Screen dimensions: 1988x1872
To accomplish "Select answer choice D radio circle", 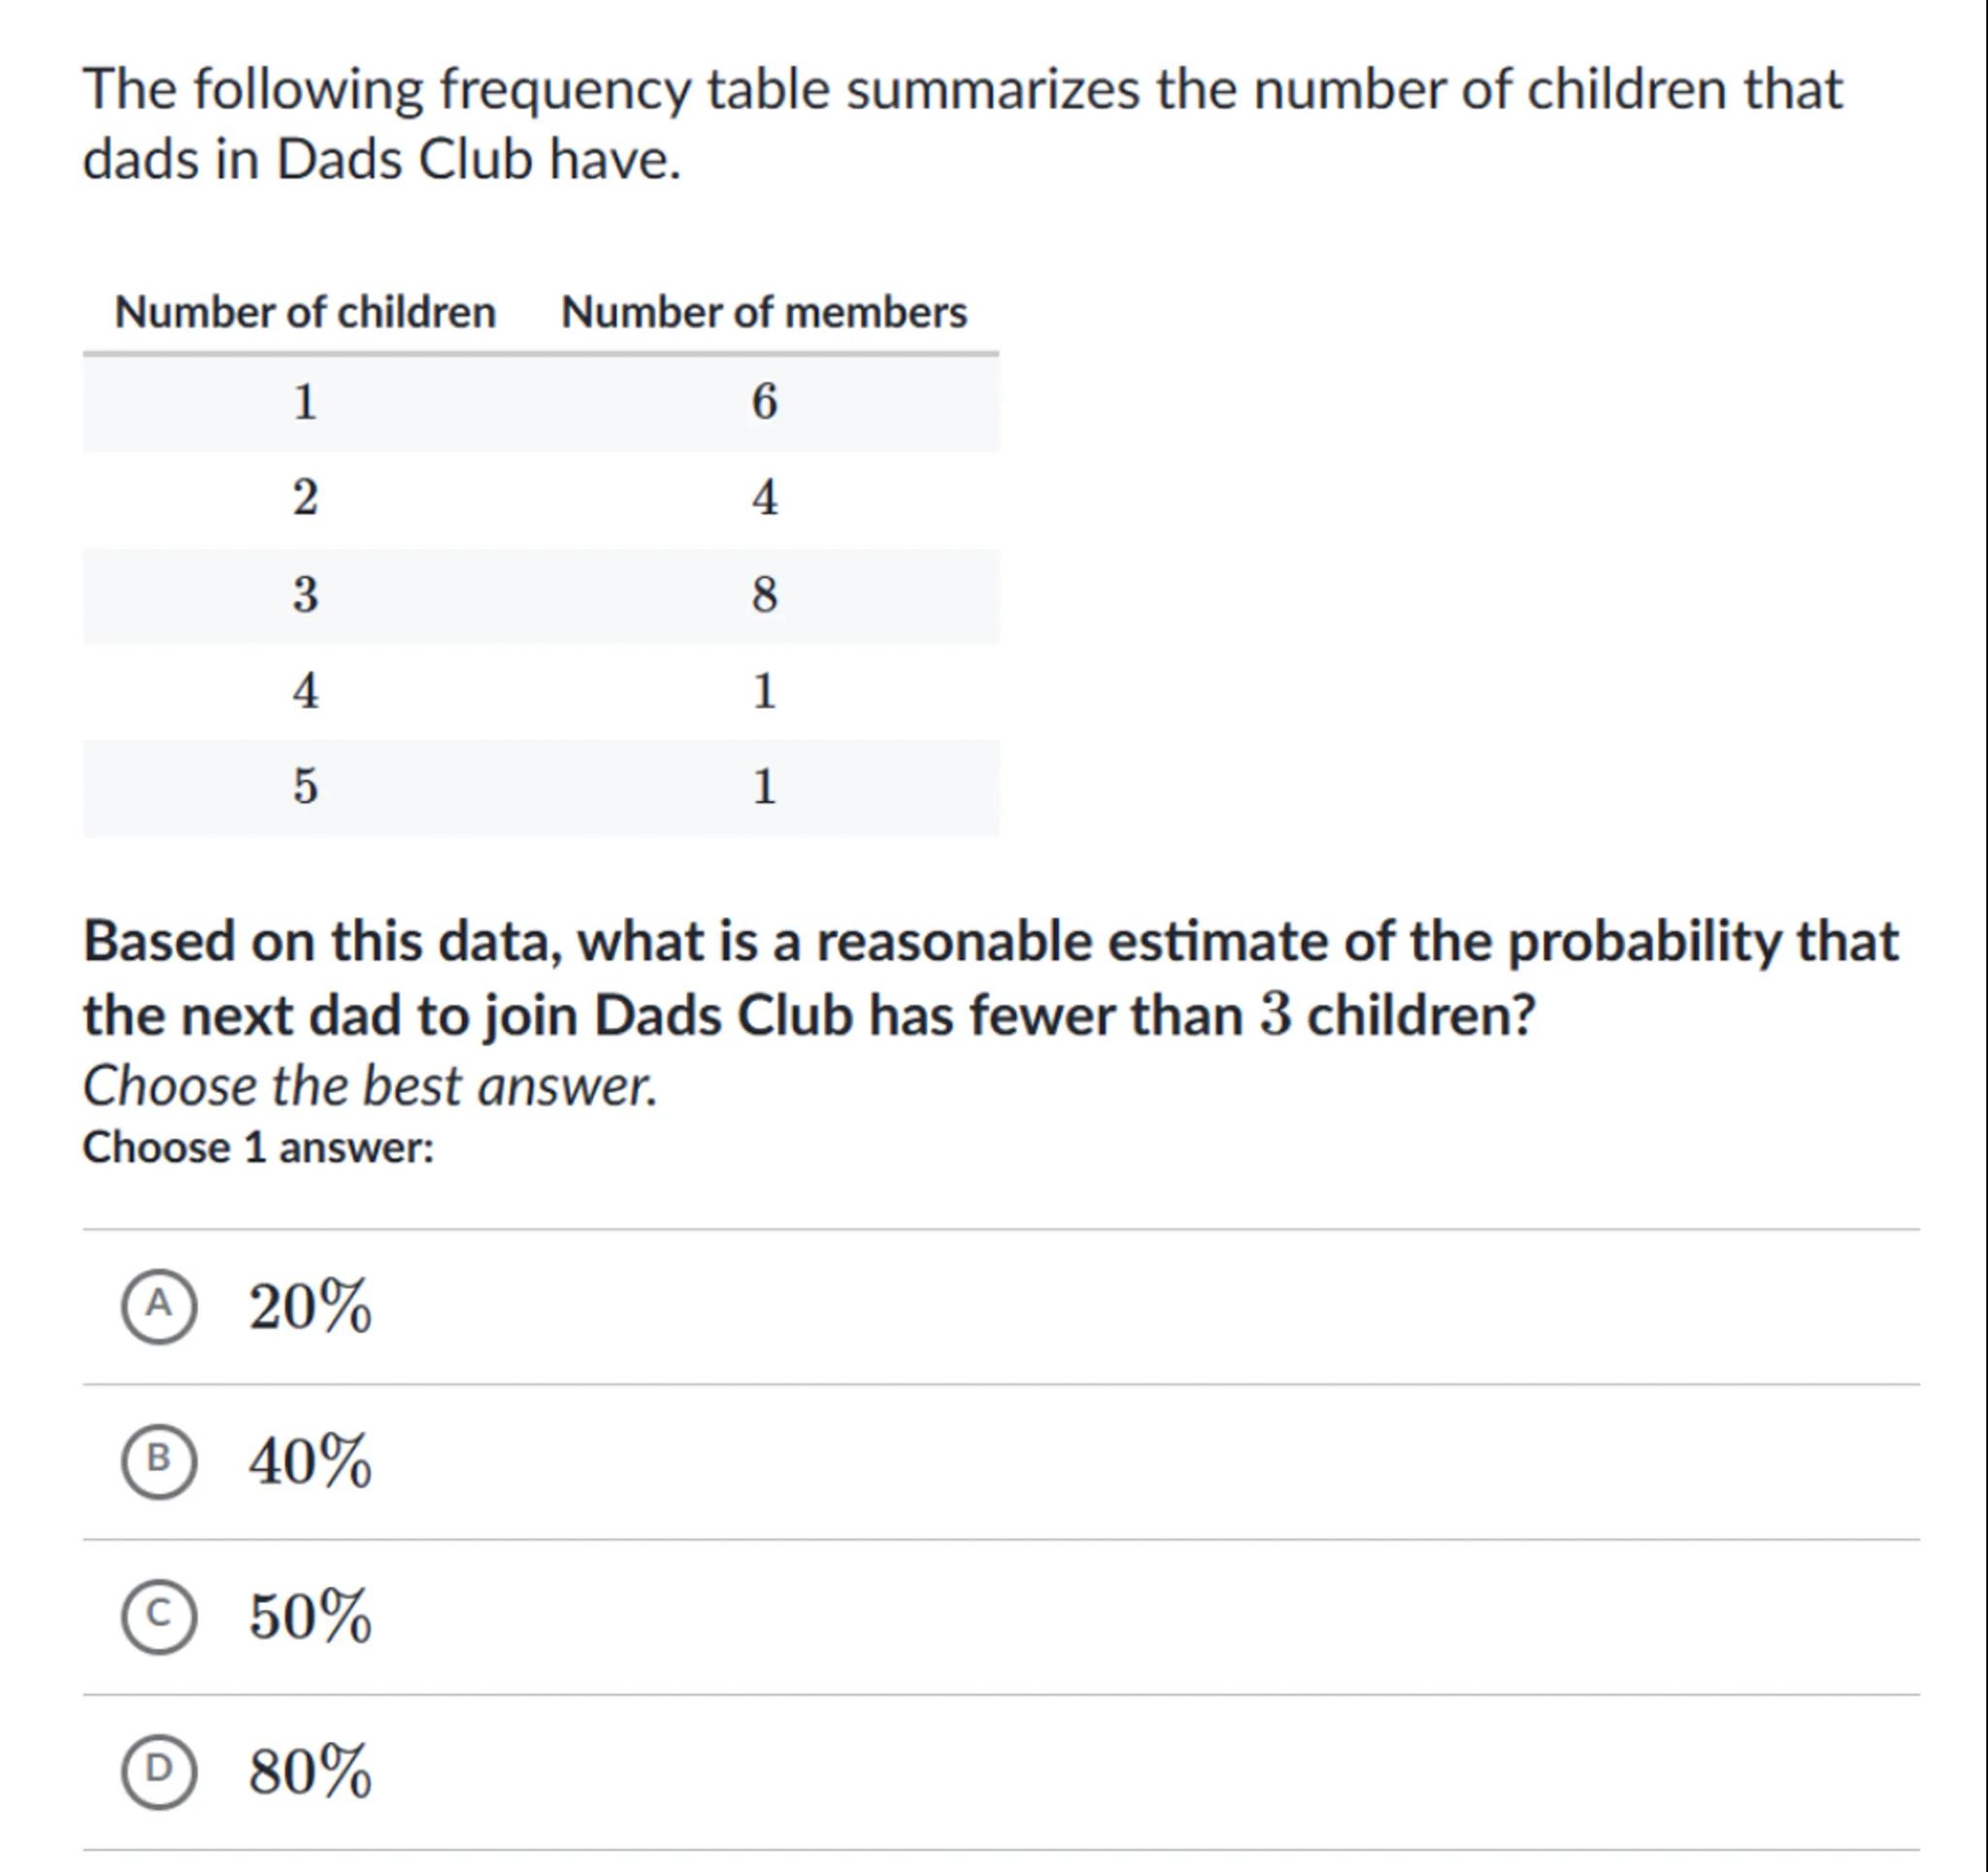I will [158, 1771].
